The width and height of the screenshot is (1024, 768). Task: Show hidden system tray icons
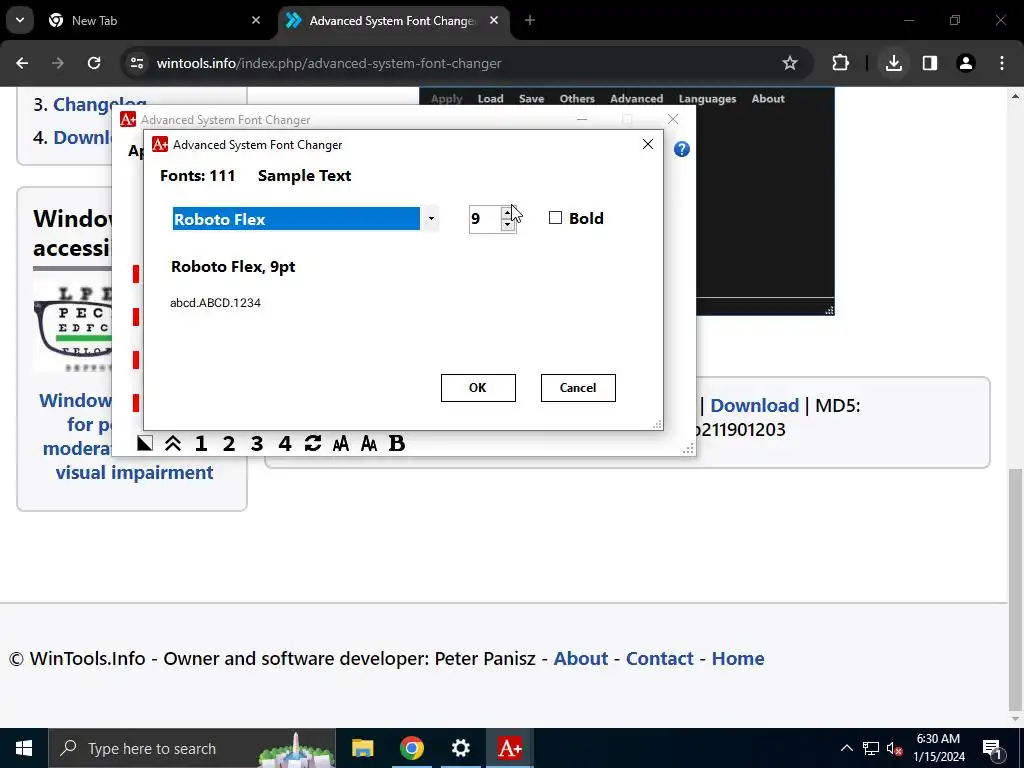846,748
